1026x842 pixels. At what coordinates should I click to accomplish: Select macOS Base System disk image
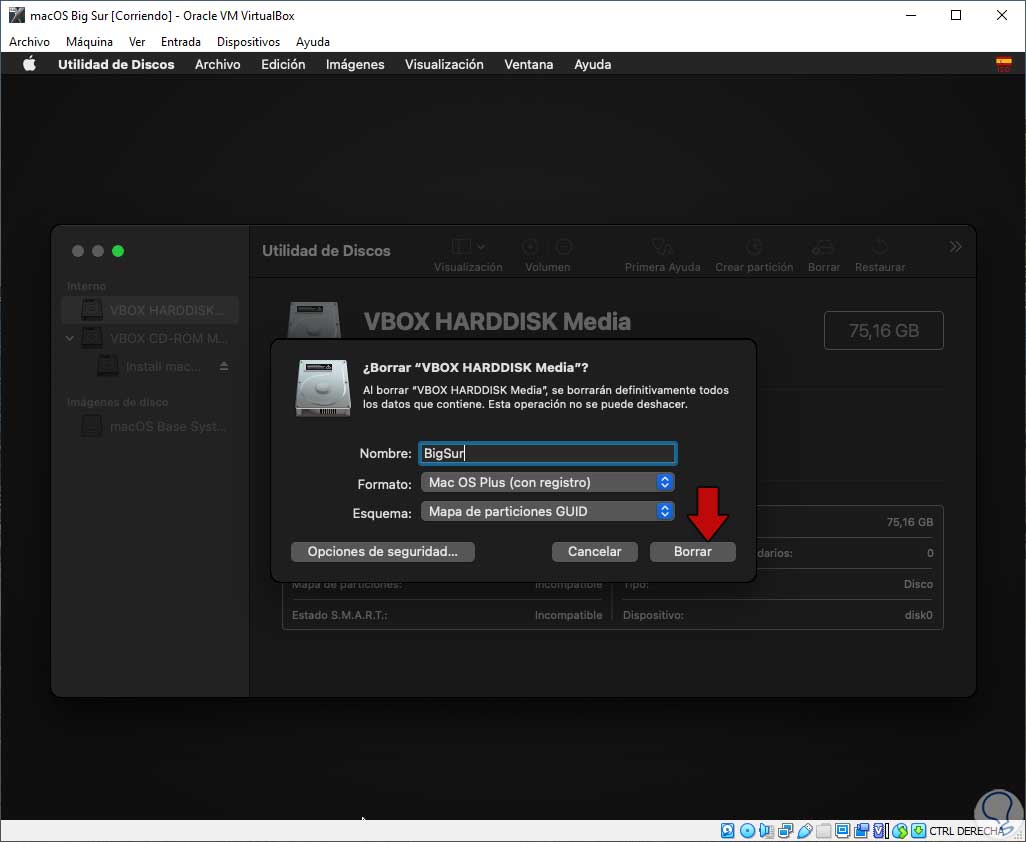[150, 427]
